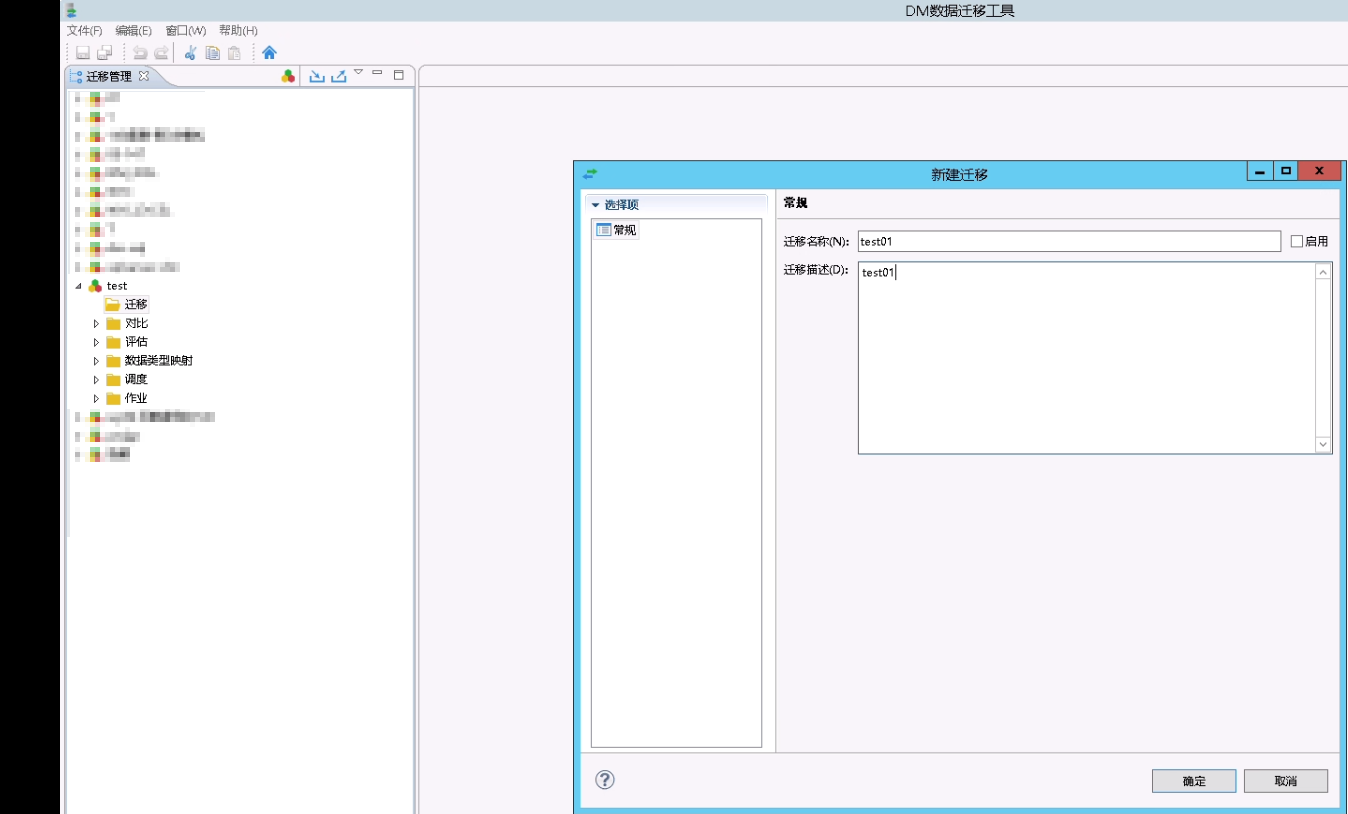
Task: Open the view menu triangle on 迁移管理 panel
Action: [x=358, y=71]
